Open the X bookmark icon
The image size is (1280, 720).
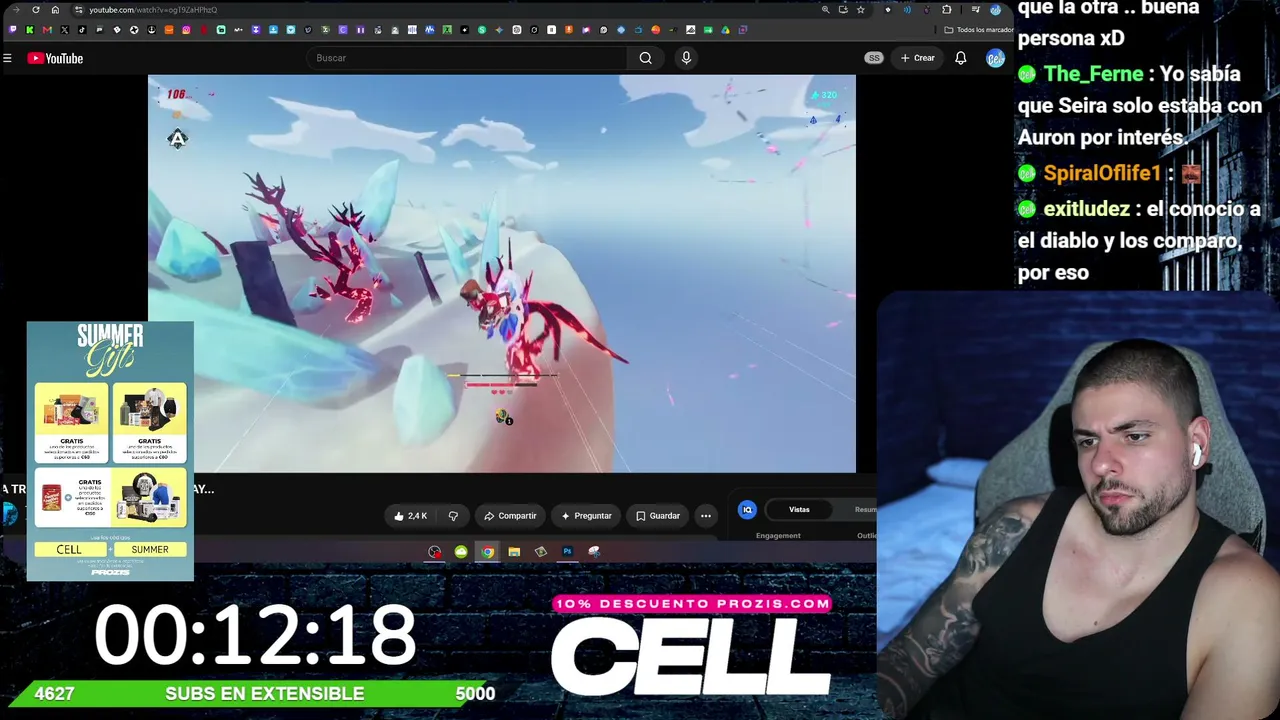coord(65,30)
